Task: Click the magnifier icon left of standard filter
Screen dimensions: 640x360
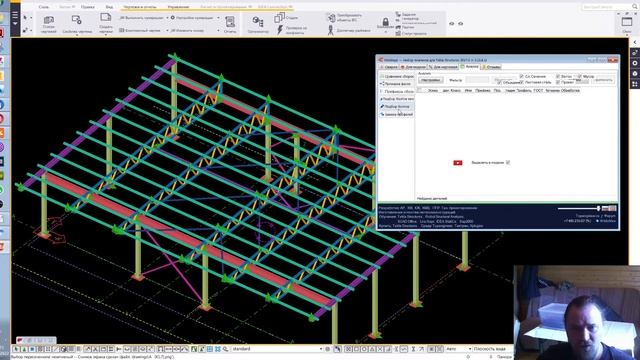Action: (226, 349)
